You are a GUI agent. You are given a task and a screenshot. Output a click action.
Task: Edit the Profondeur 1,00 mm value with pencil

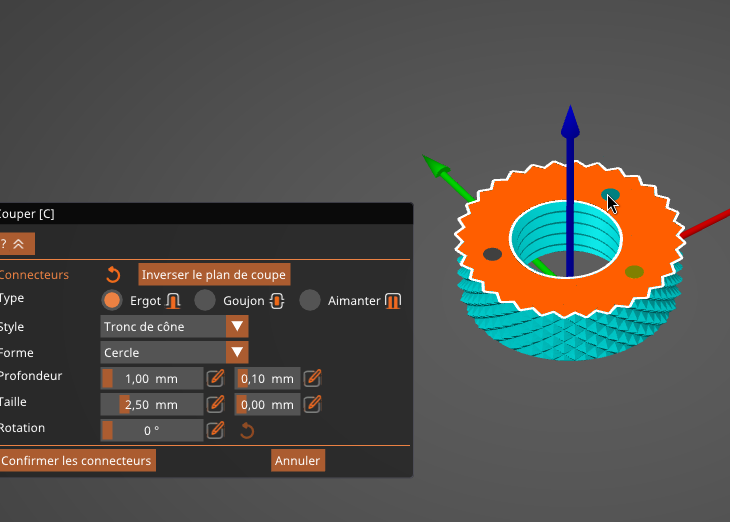click(216, 378)
